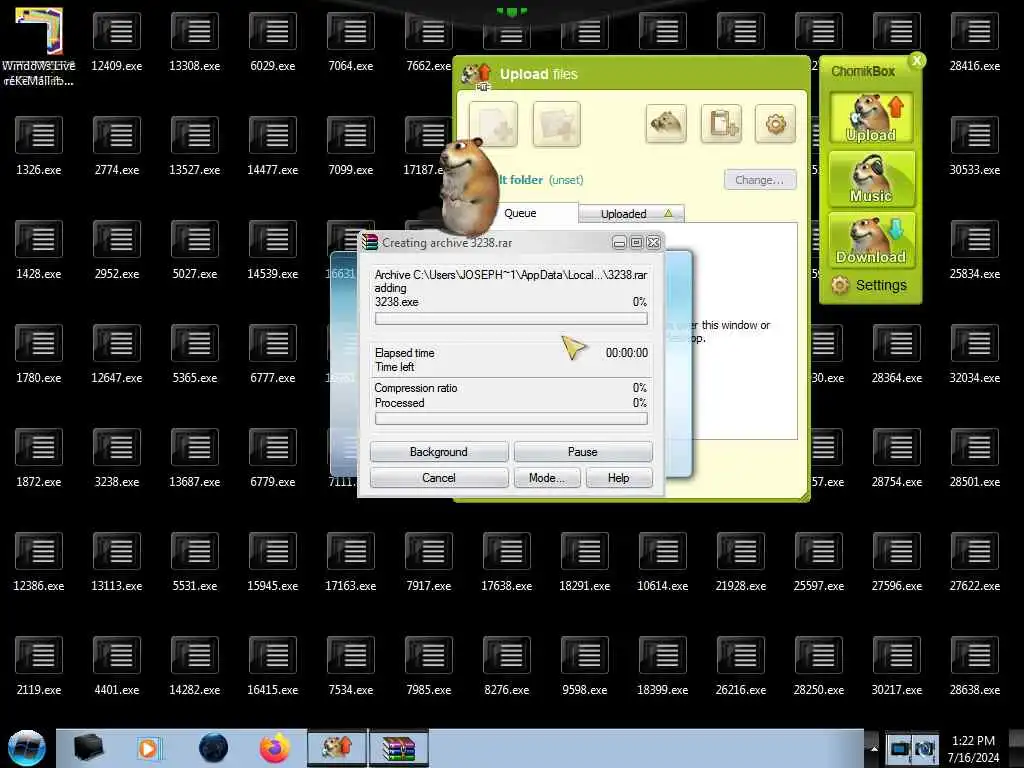Viewport: 1024px width, 768px height.
Task: Close the ChomikBox side panel
Action: pos(917,61)
